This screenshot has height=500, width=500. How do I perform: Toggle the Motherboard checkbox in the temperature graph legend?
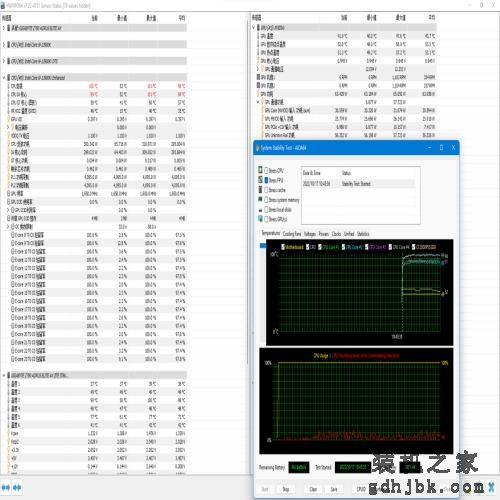[283, 247]
